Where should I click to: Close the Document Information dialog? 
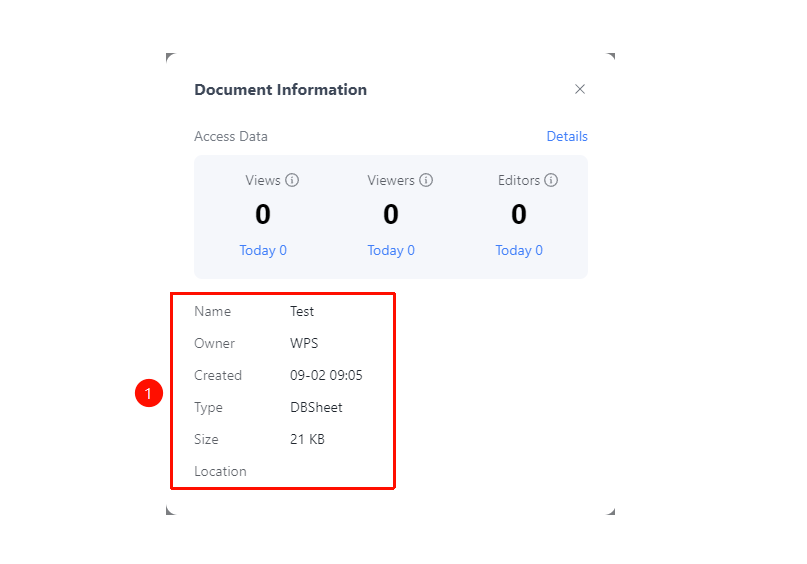(x=580, y=89)
